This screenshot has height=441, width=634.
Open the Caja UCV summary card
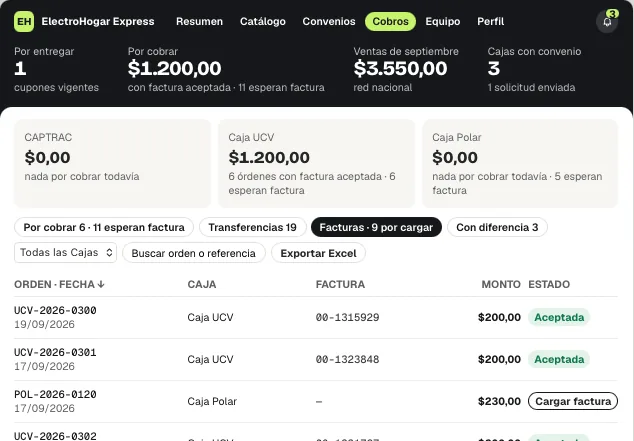click(317, 163)
